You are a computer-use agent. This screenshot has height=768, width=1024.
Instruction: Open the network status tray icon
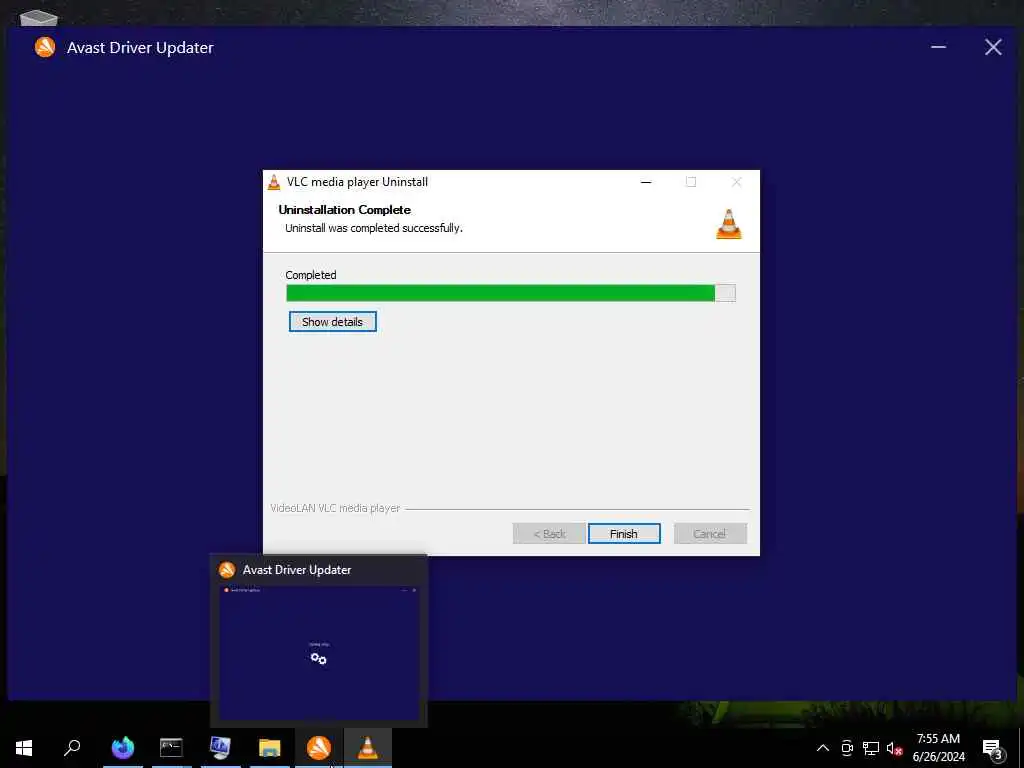coord(871,748)
